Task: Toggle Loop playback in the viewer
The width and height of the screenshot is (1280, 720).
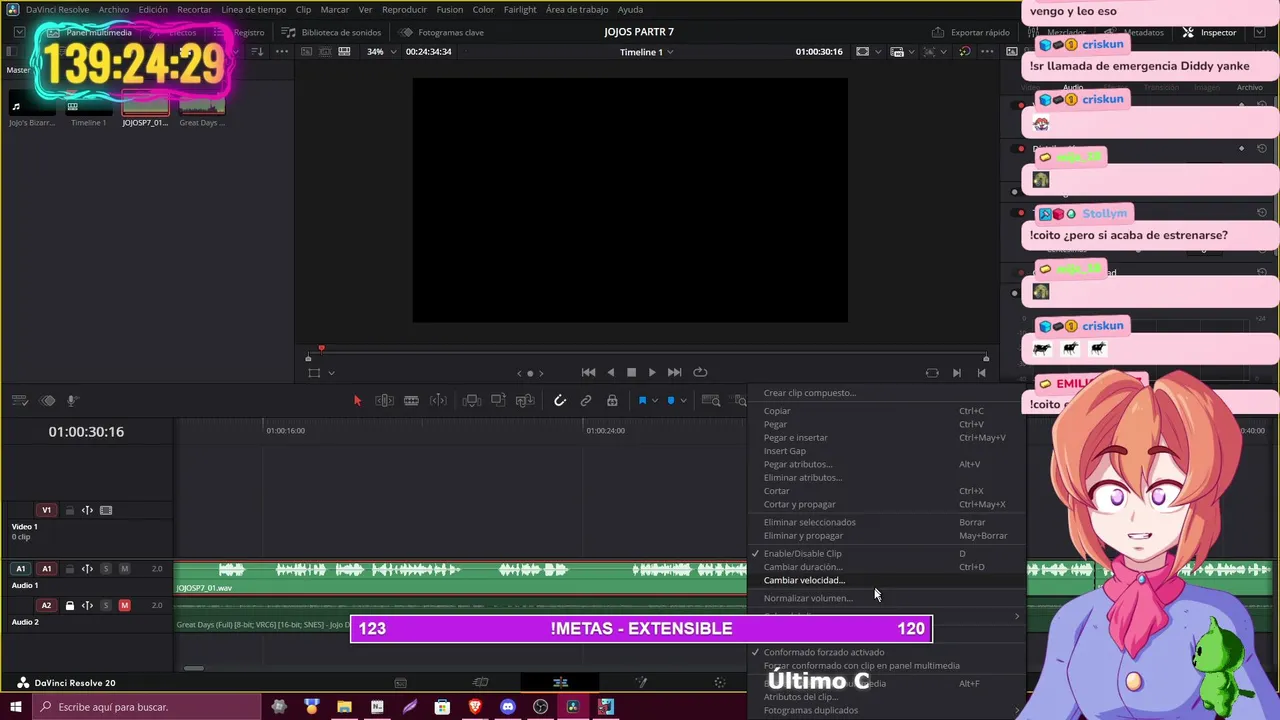Action: click(x=700, y=372)
